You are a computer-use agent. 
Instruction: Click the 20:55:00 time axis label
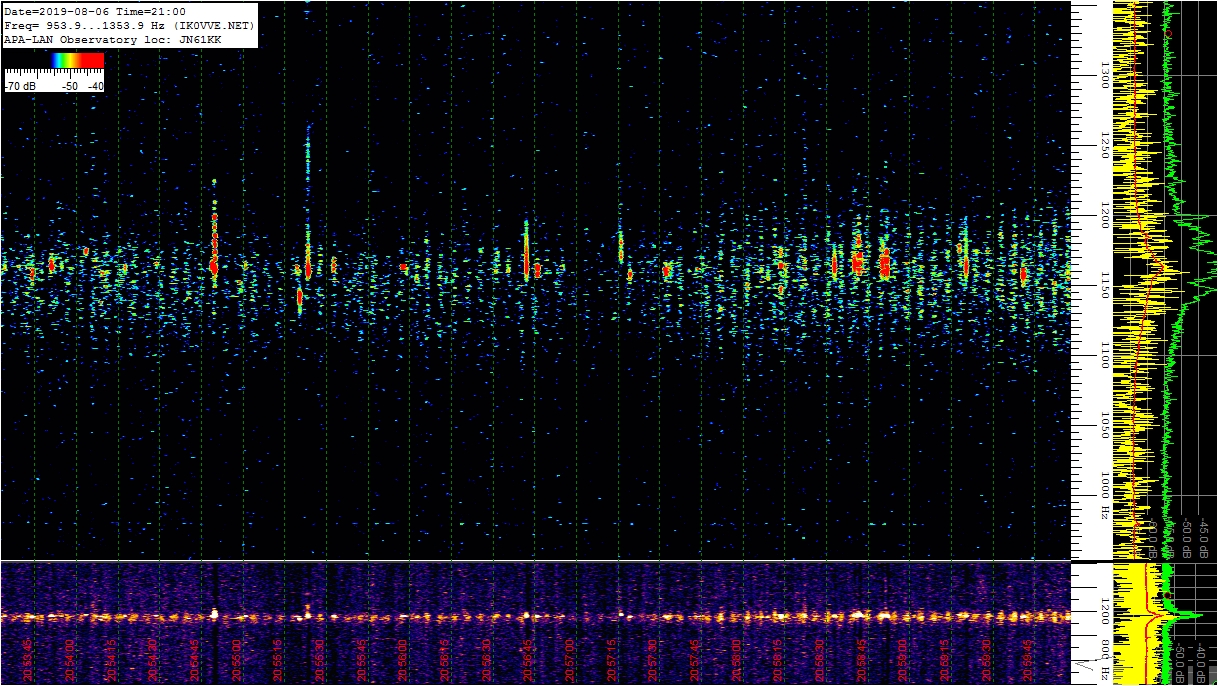[238, 658]
